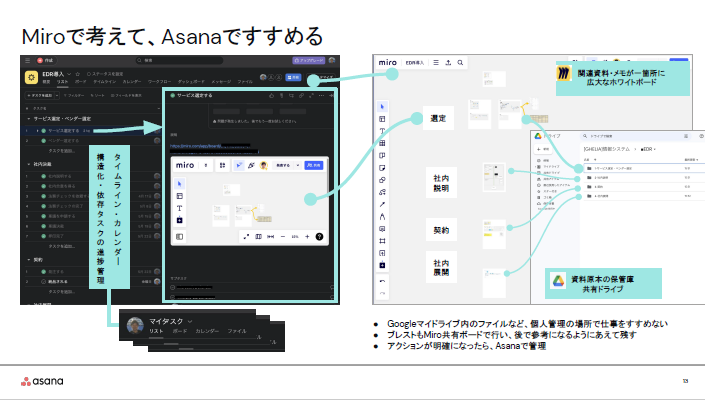
Task: Select the Text tool in embedded Miro
Action: 179,208
